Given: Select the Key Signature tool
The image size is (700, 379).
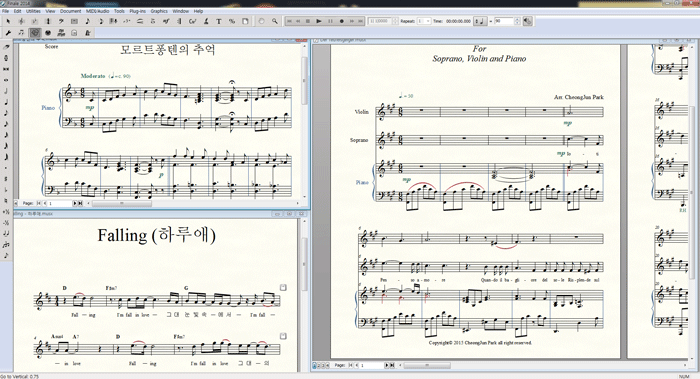Looking at the screenshot, I should pos(34,21).
